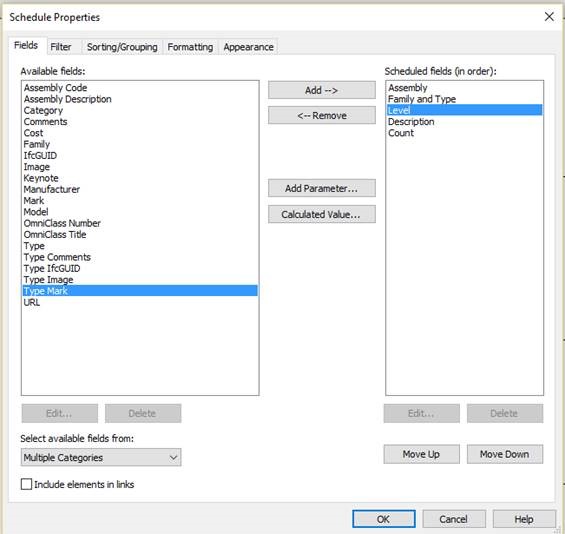Click the Add --> button
The height and width of the screenshot is (534, 565).
[321, 90]
